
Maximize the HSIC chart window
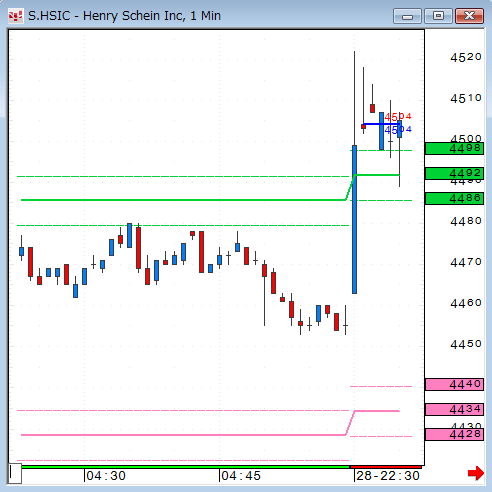click(x=438, y=16)
